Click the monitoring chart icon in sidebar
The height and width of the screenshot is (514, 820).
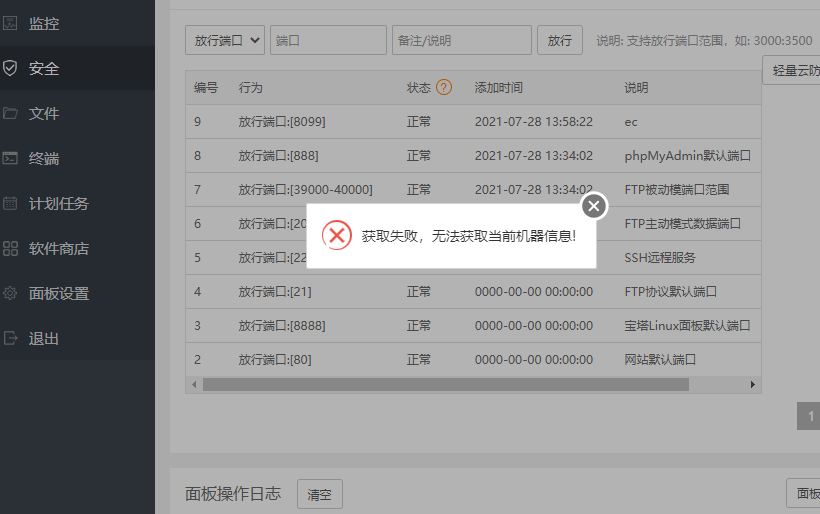click(x=10, y=23)
